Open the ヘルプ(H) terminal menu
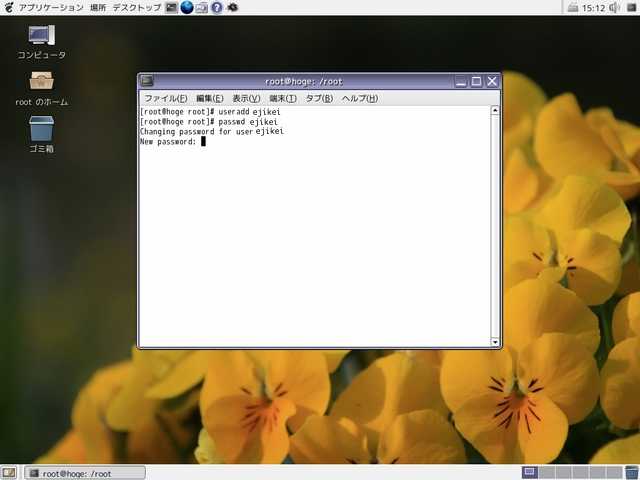 tap(360, 98)
